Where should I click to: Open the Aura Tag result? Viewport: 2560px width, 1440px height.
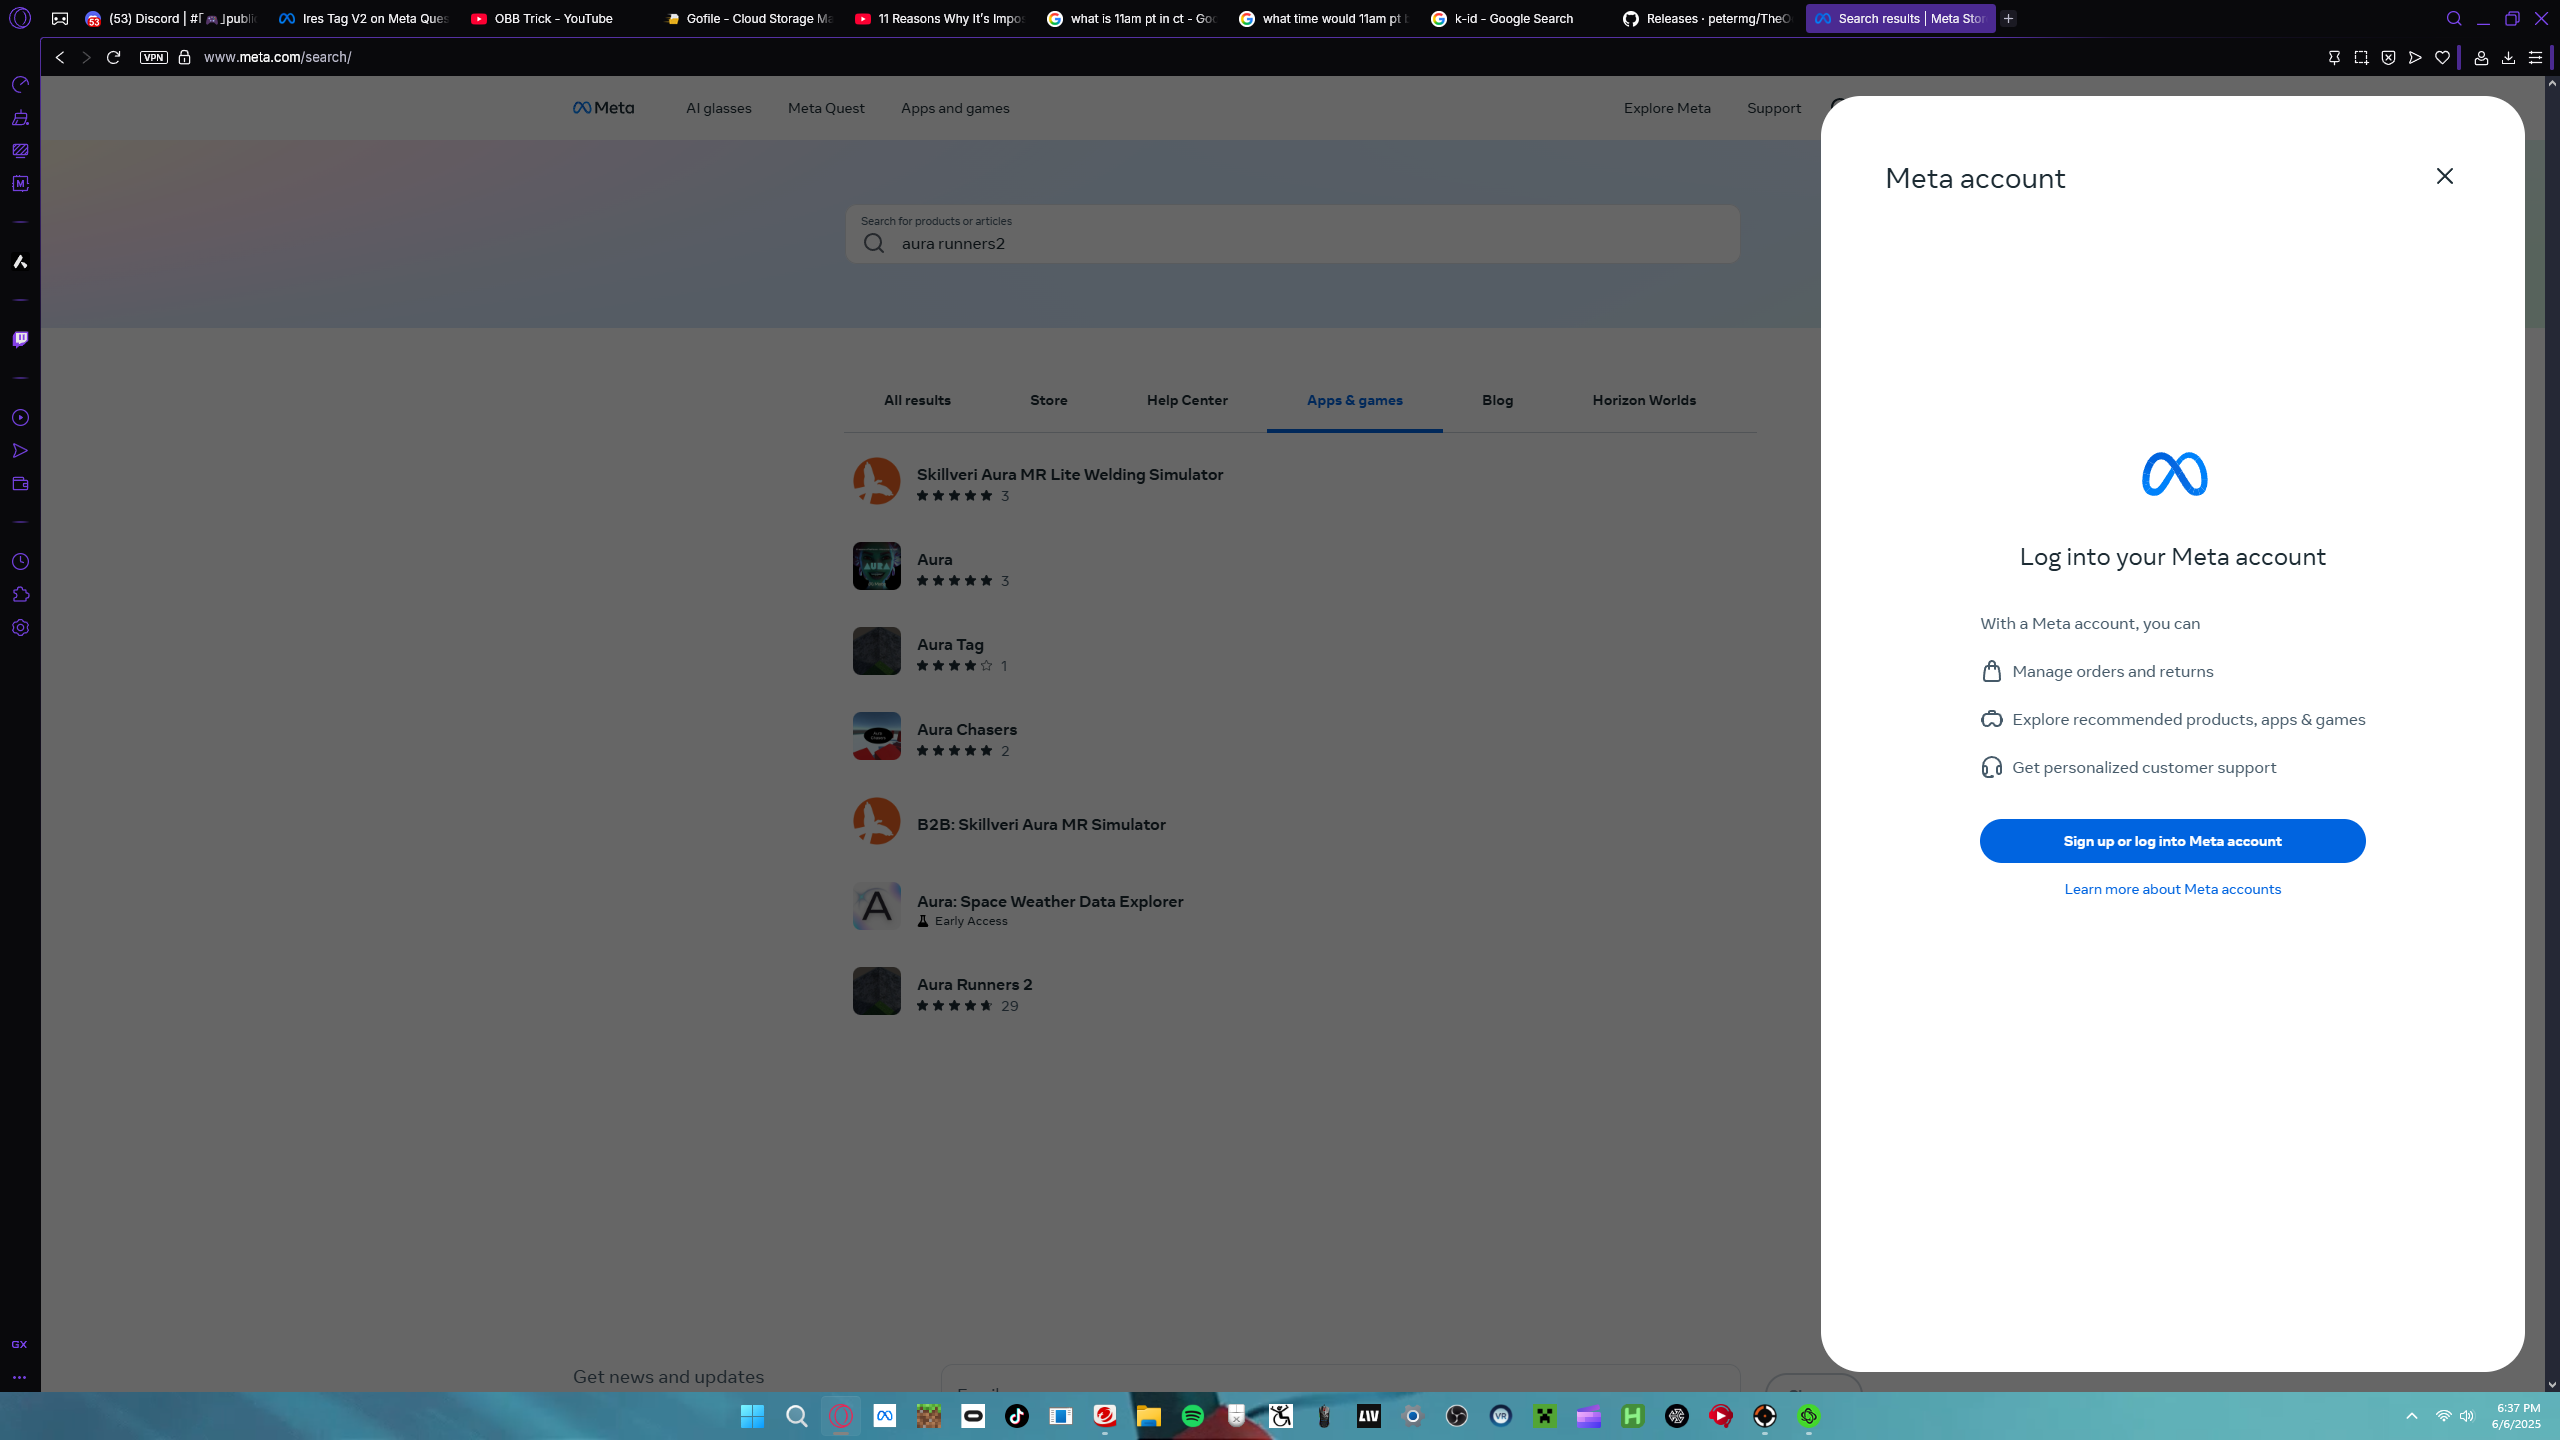(950, 644)
